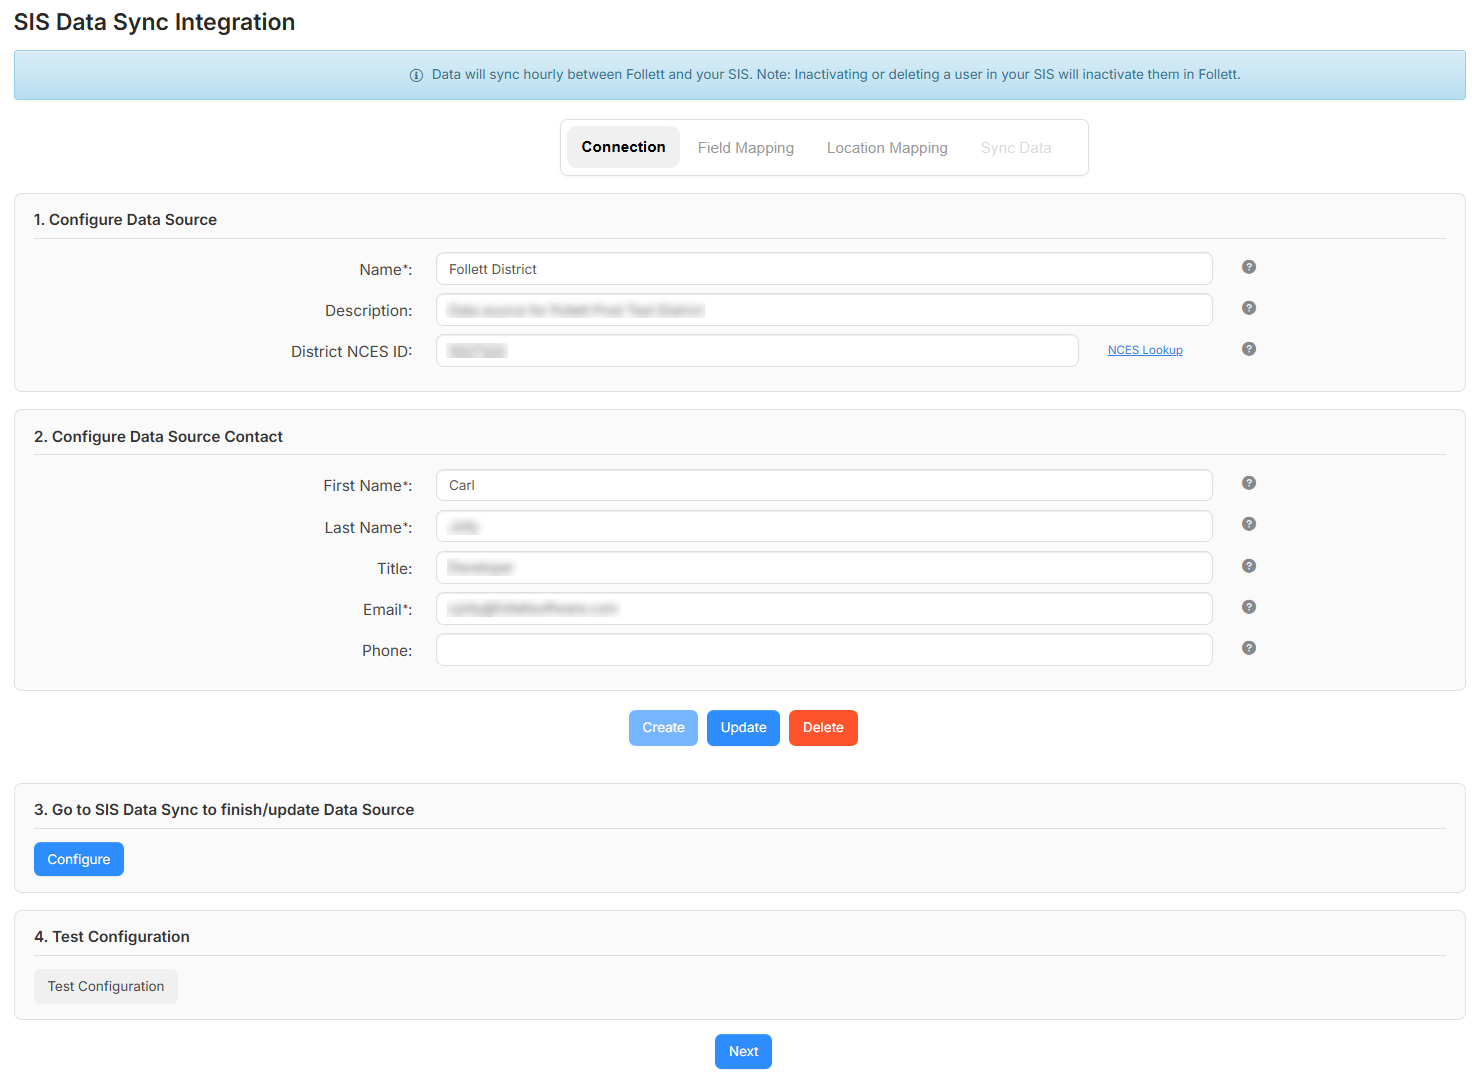Click the SIS Data Sync Integration page heading
The image size is (1472, 1085).
pos(154,22)
